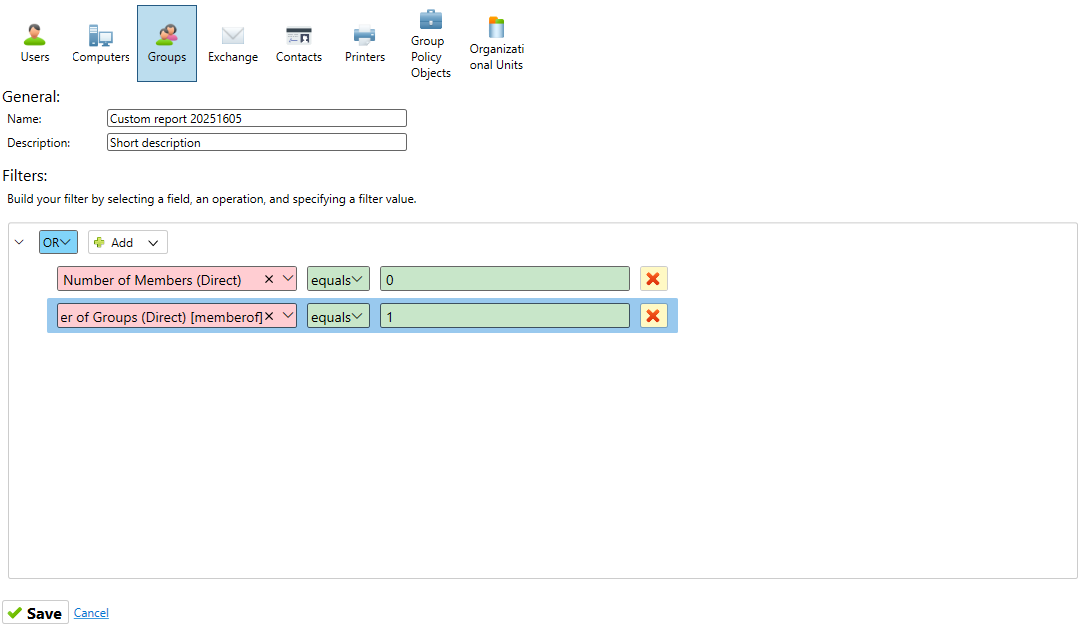
Task: Cancel the report editing
Action: (91, 612)
